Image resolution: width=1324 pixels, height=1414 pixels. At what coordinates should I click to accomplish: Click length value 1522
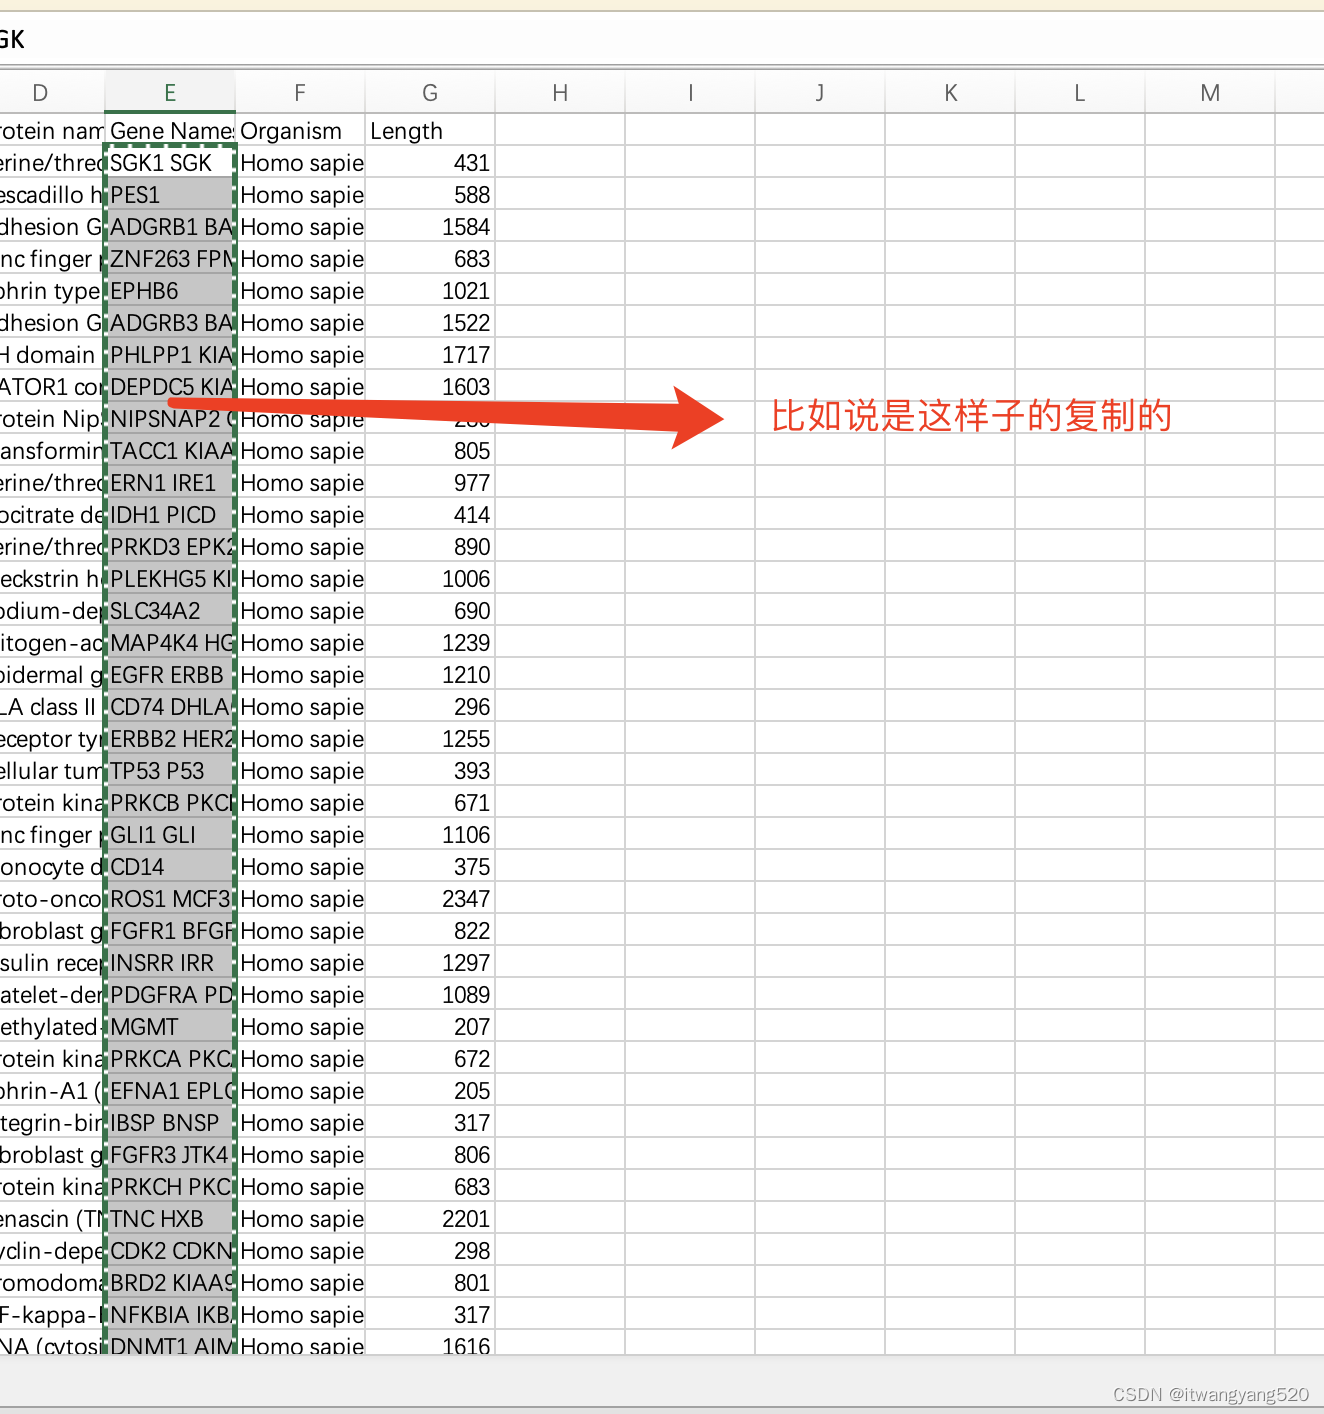pyautogui.click(x=430, y=322)
